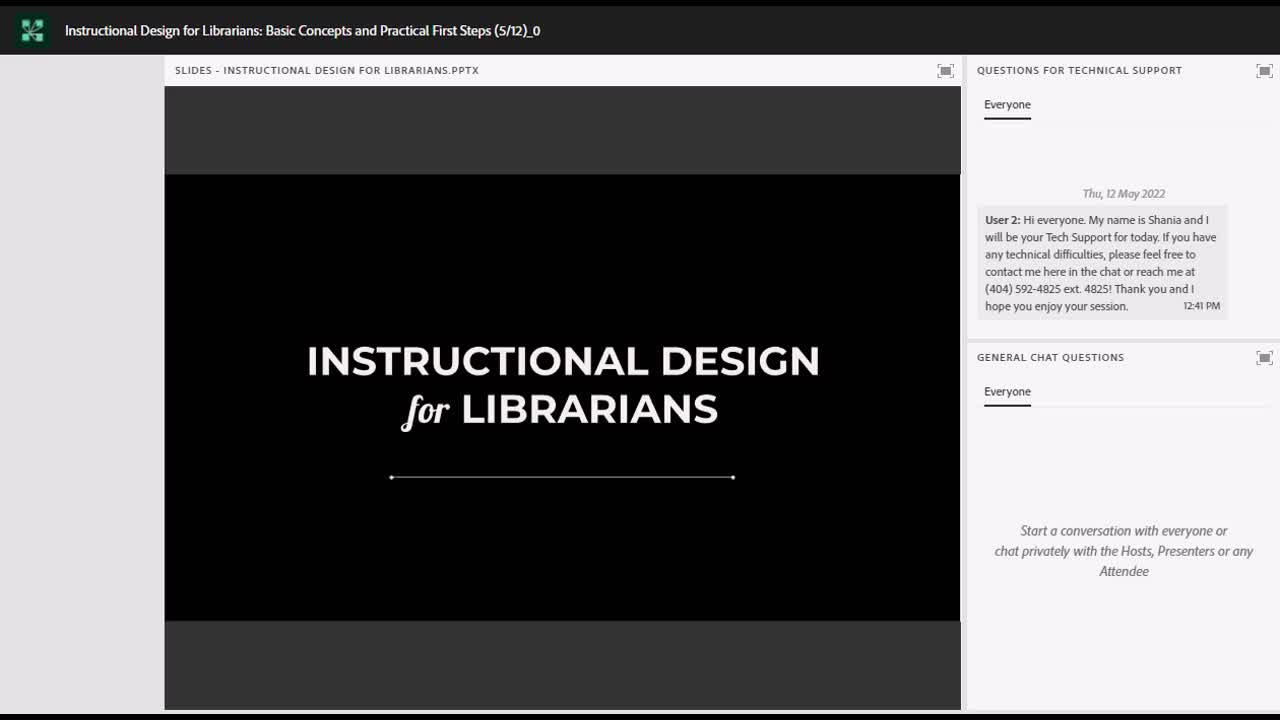
Task: Click the dark gray bar below the slide
Action: 562,665
